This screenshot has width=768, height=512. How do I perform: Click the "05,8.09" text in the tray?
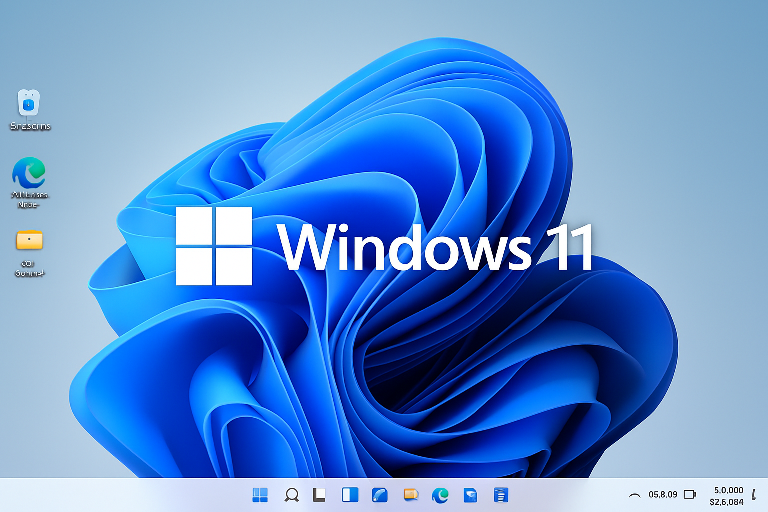(663, 494)
